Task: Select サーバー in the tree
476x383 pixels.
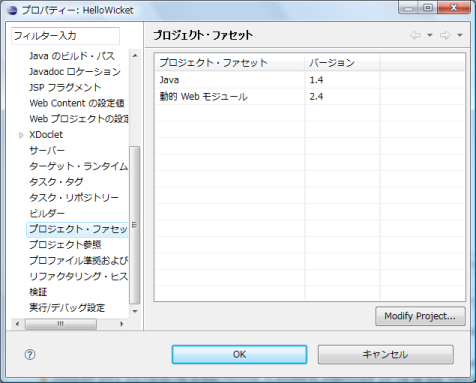Action: 47,150
